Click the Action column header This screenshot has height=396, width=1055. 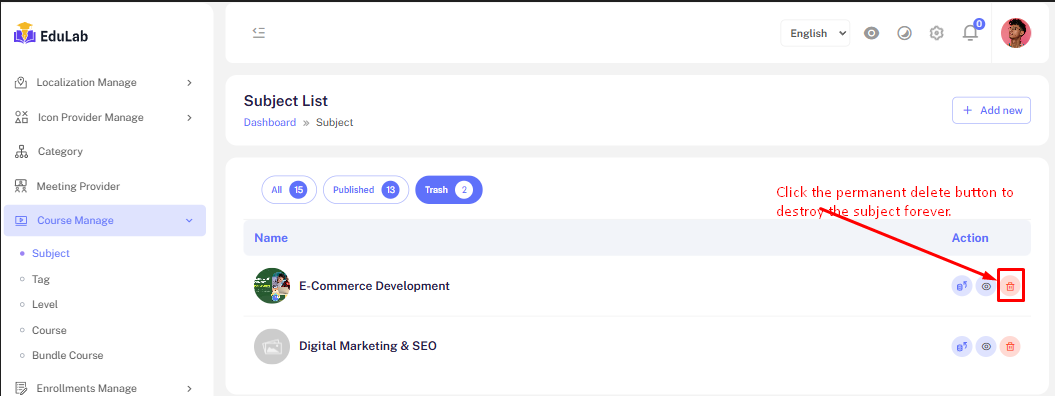(x=970, y=238)
